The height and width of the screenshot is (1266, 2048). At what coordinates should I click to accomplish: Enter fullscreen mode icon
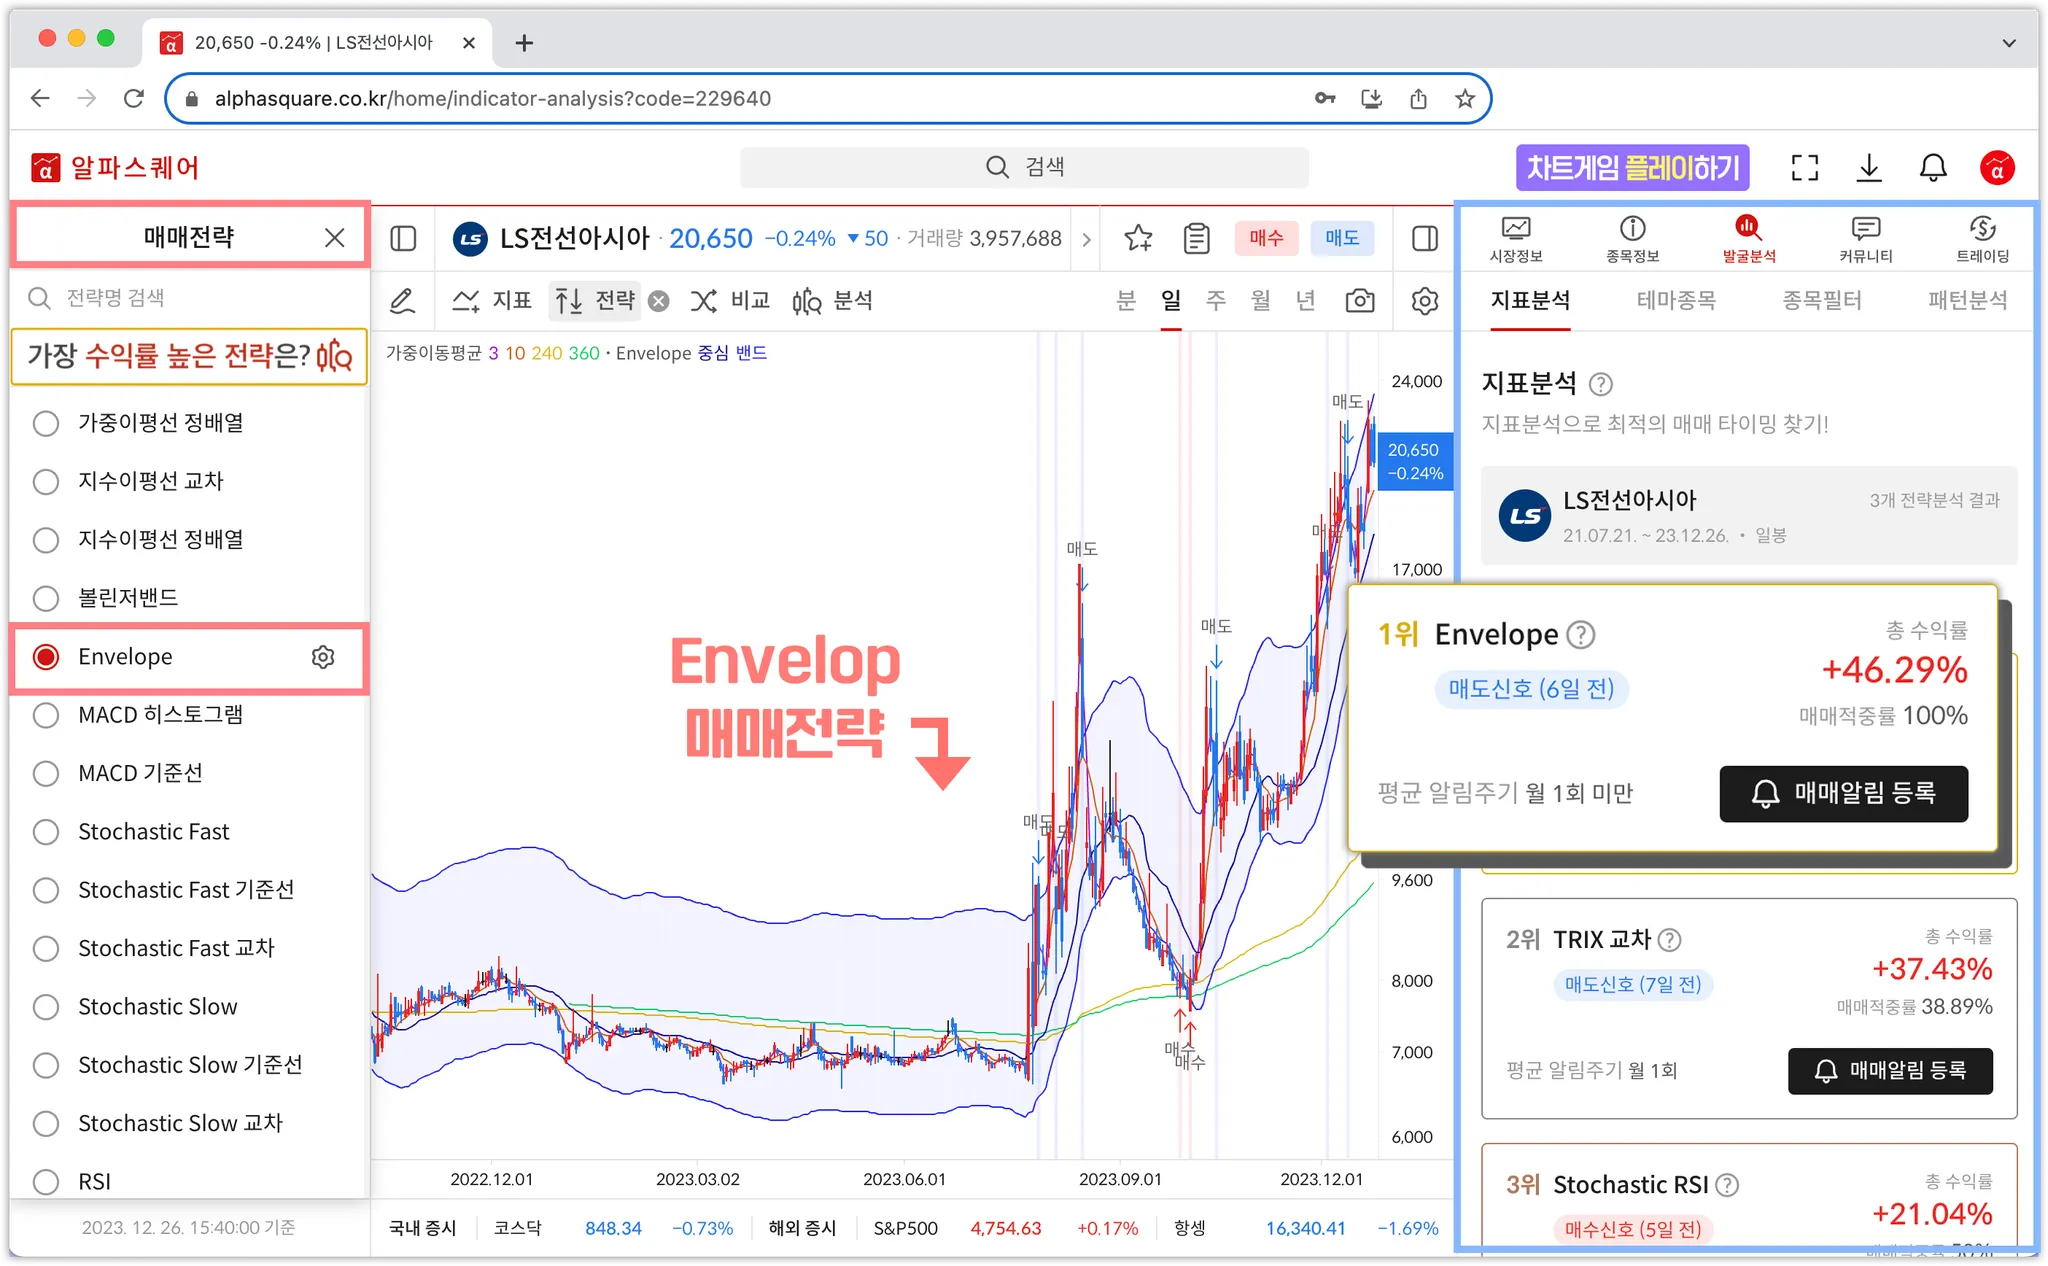point(1804,168)
